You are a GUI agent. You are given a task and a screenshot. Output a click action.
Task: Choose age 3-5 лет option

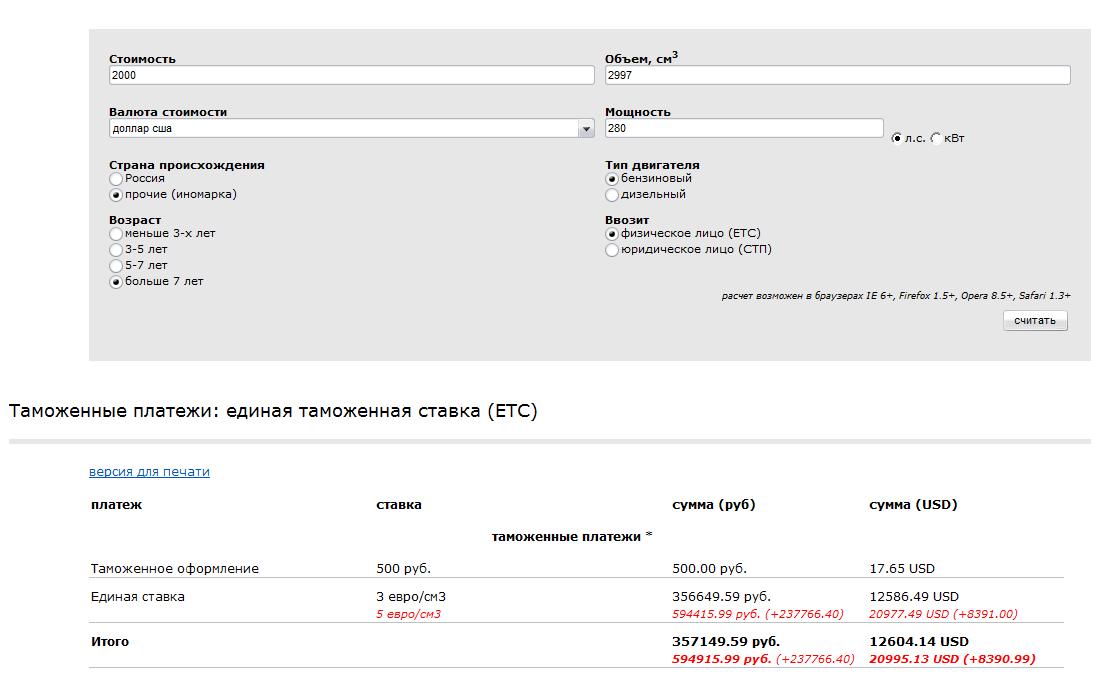coord(116,250)
